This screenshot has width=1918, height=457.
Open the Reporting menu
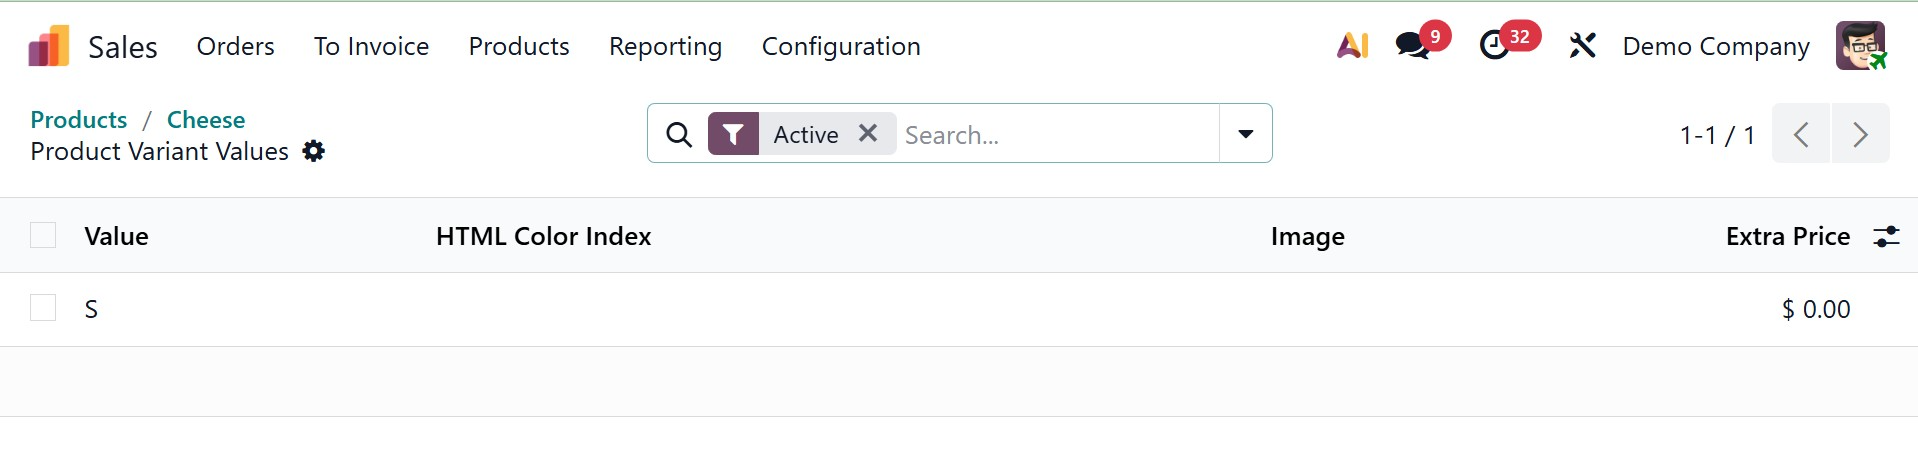665,46
